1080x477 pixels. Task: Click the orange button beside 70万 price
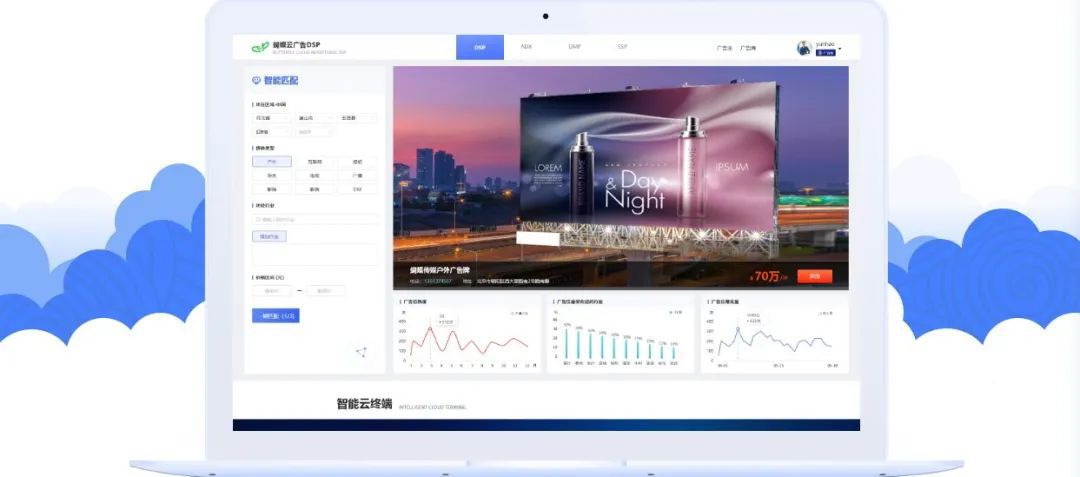[814, 276]
